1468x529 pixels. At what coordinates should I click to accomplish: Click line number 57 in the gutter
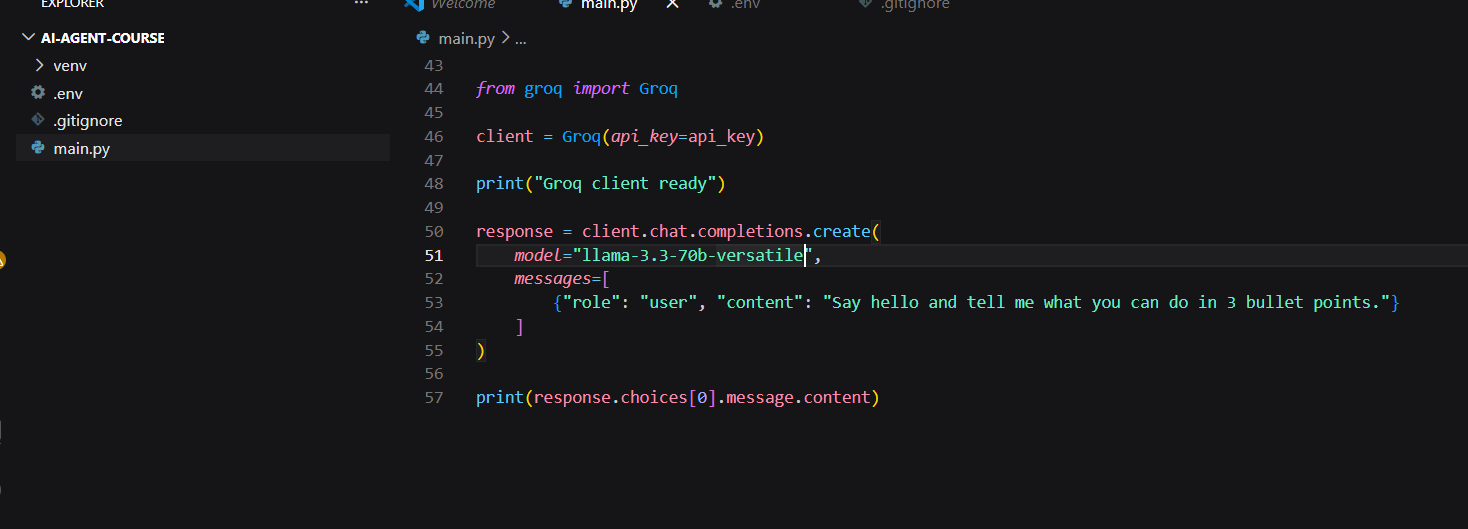433,398
